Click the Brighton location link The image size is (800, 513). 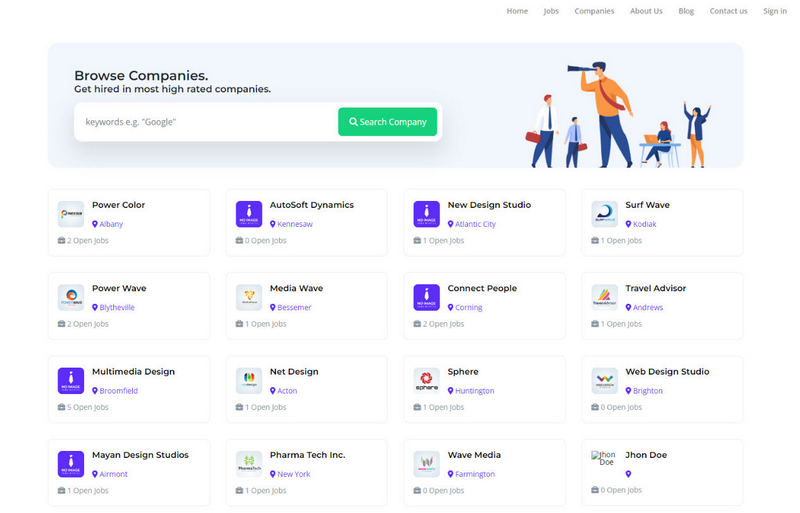pyautogui.click(x=648, y=390)
